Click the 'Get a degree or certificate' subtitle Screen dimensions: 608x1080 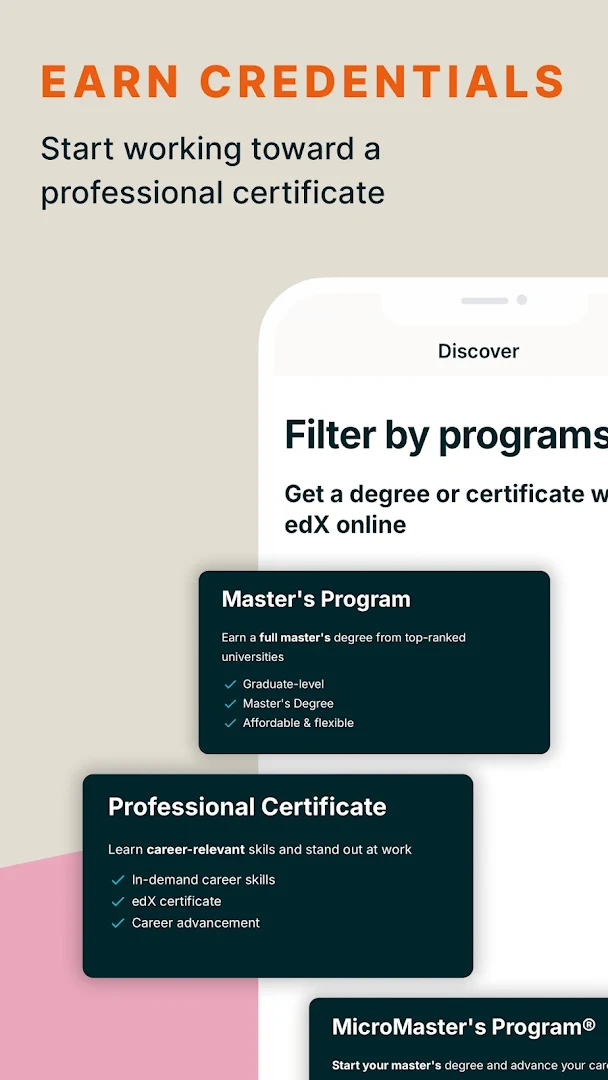446,509
